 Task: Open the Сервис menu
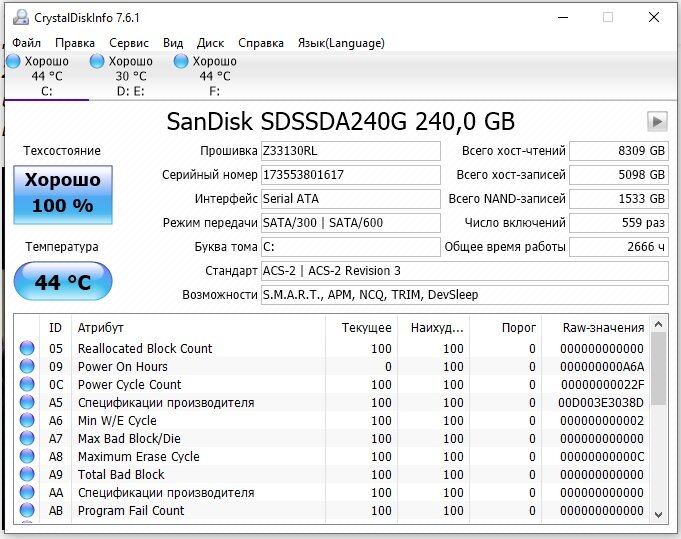(129, 43)
